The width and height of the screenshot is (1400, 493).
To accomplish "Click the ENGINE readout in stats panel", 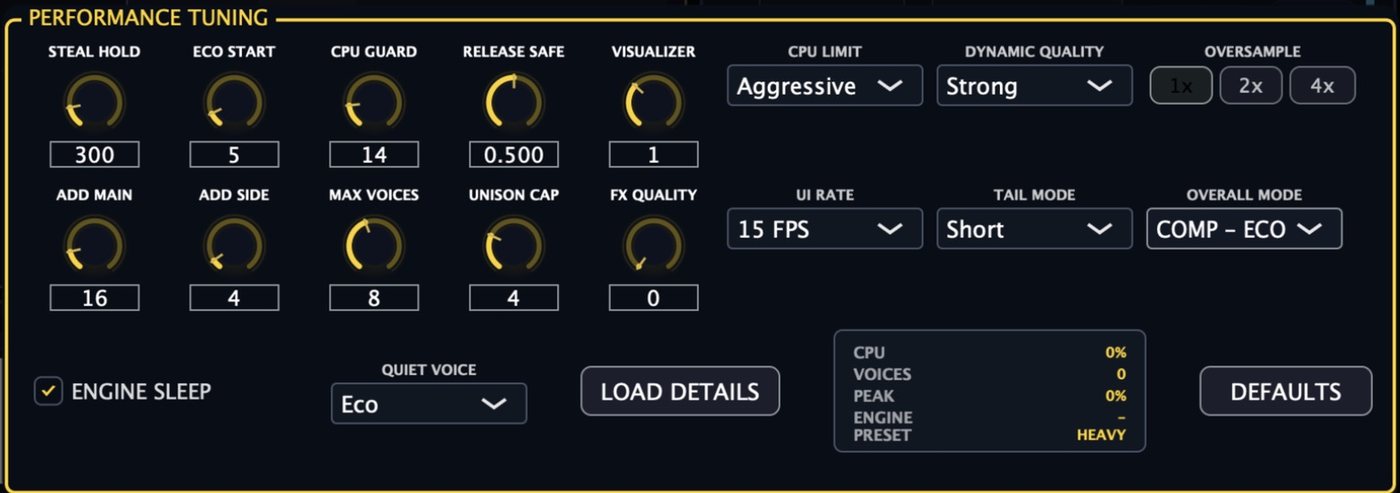I will [x=990, y=417].
